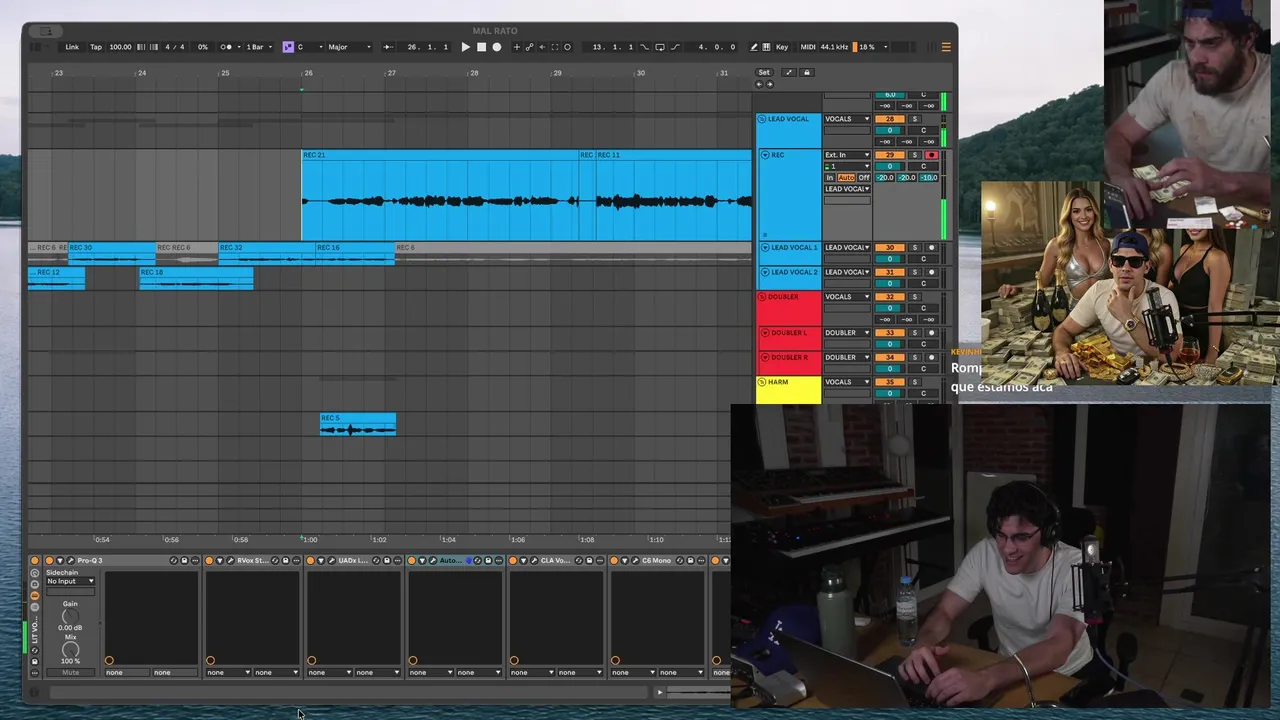The image size is (1280, 720).
Task: Click the Punch-Out switch icon
Action: click(x=675, y=47)
